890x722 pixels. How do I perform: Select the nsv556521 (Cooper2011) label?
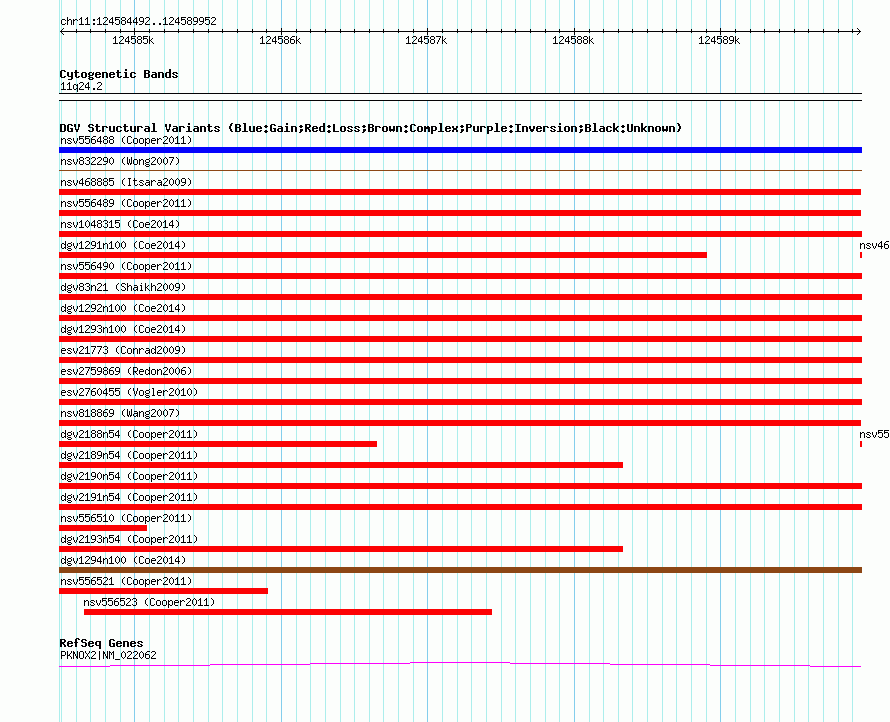(x=126, y=581)
